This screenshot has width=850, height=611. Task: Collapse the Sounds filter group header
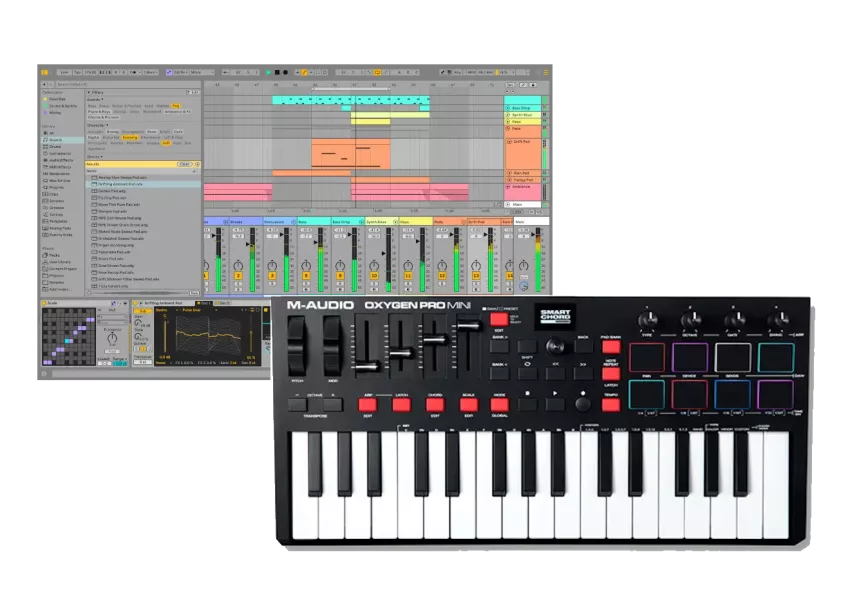[x=93, y=99]
